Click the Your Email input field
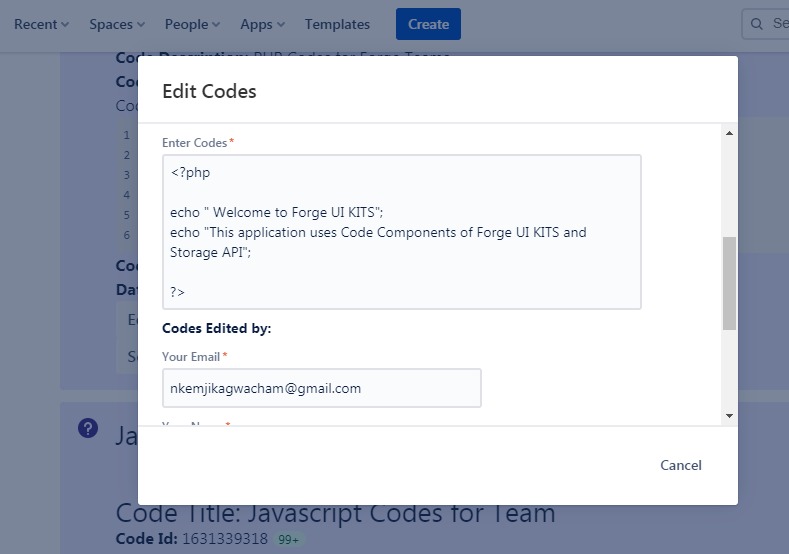The height and width of the screenshot is (554, 789). (322, 388)
